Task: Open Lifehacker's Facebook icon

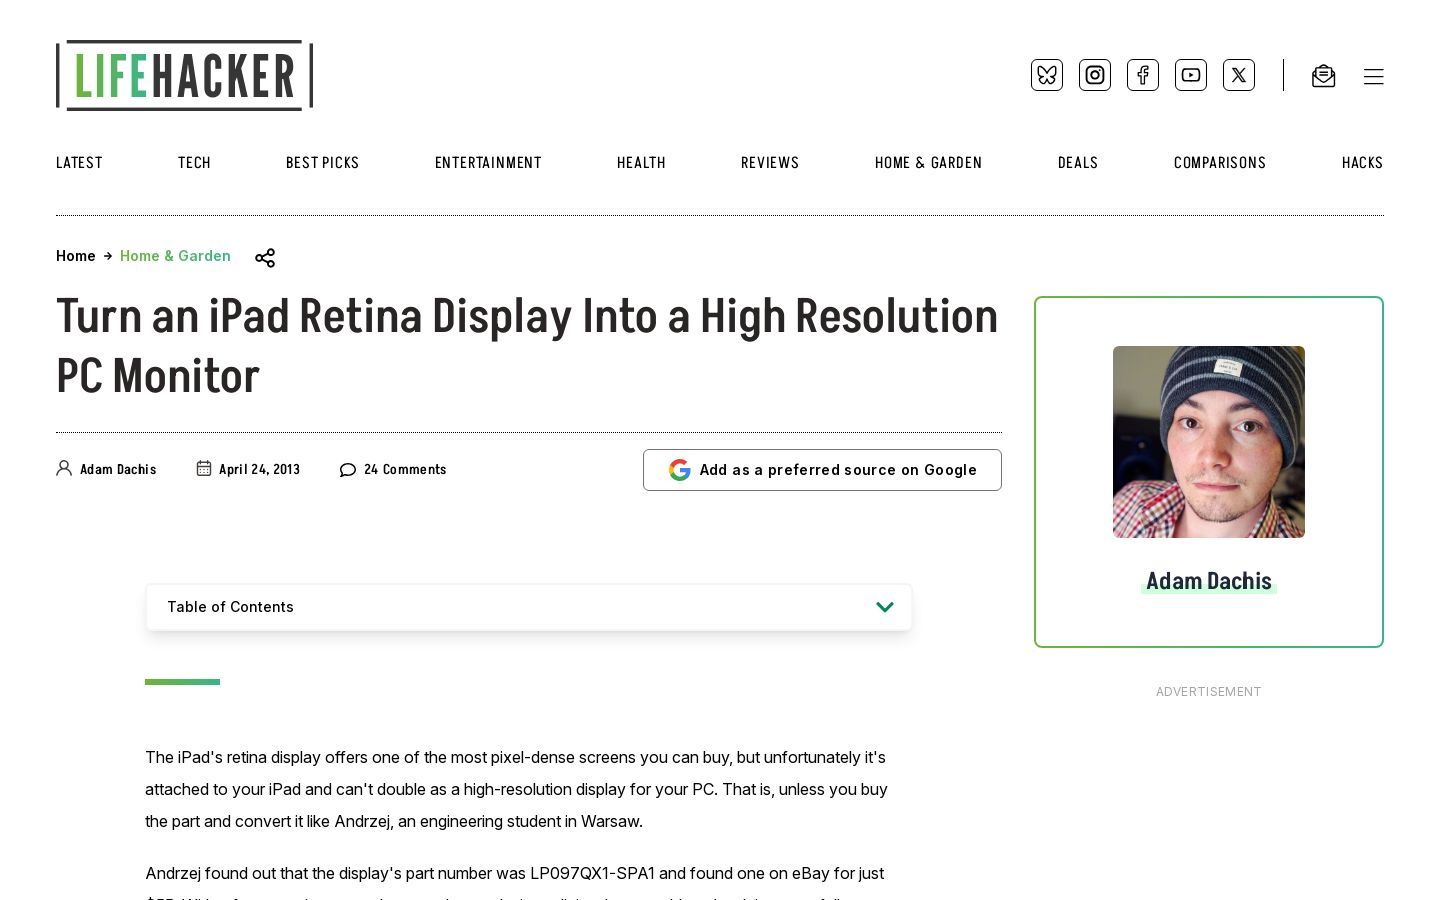Action: (x=1143, y=75)
